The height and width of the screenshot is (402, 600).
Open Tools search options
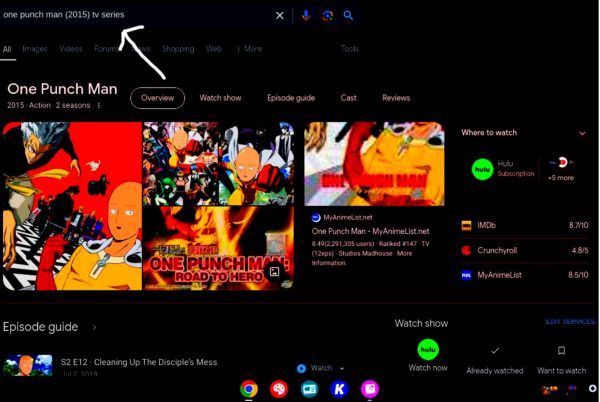[350, 49]
